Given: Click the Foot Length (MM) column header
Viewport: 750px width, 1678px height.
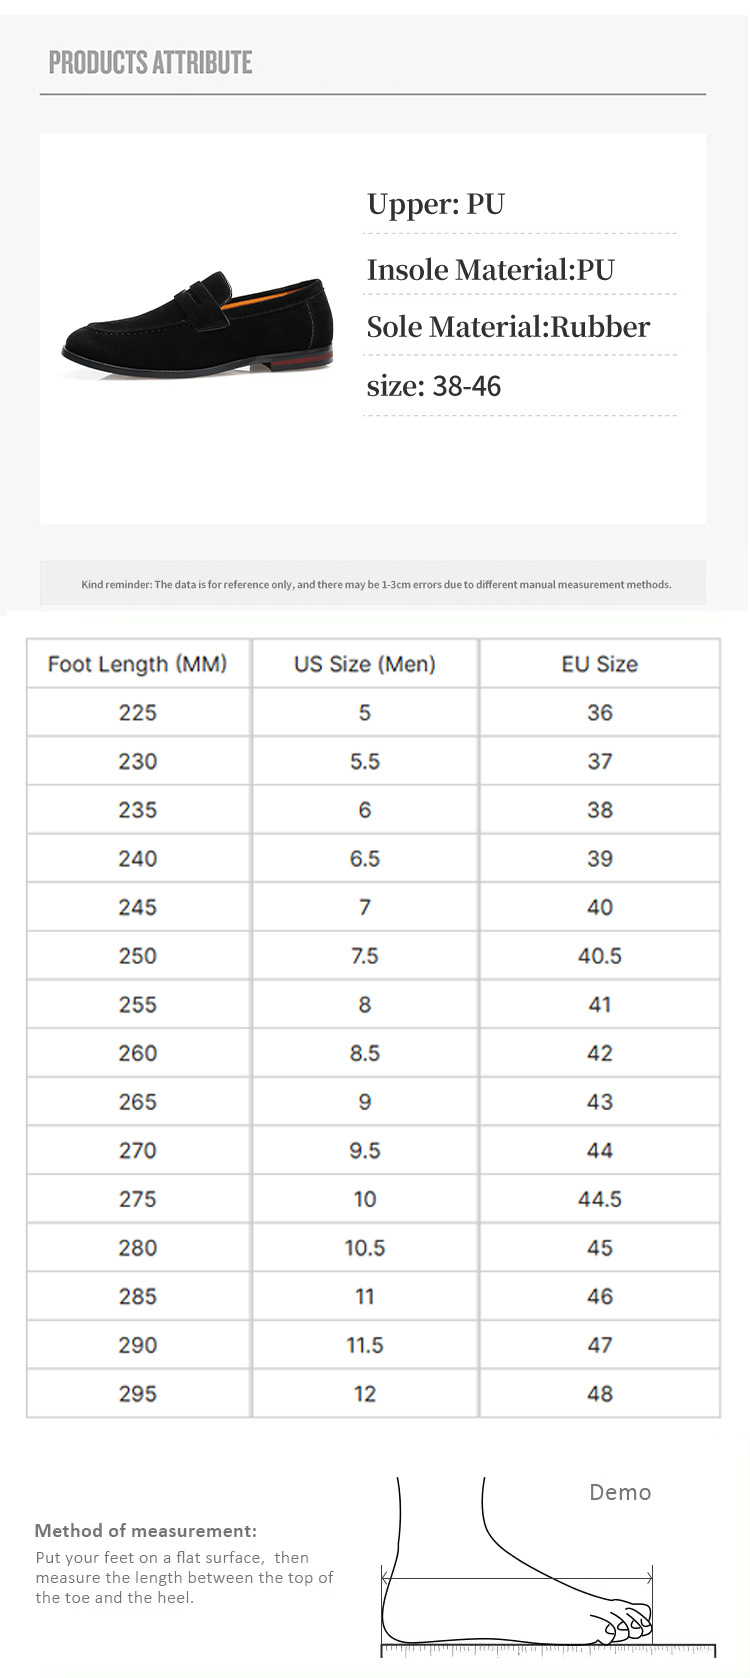Looking at the screenshot, I should pyautogui.click(x=138, y=664).
